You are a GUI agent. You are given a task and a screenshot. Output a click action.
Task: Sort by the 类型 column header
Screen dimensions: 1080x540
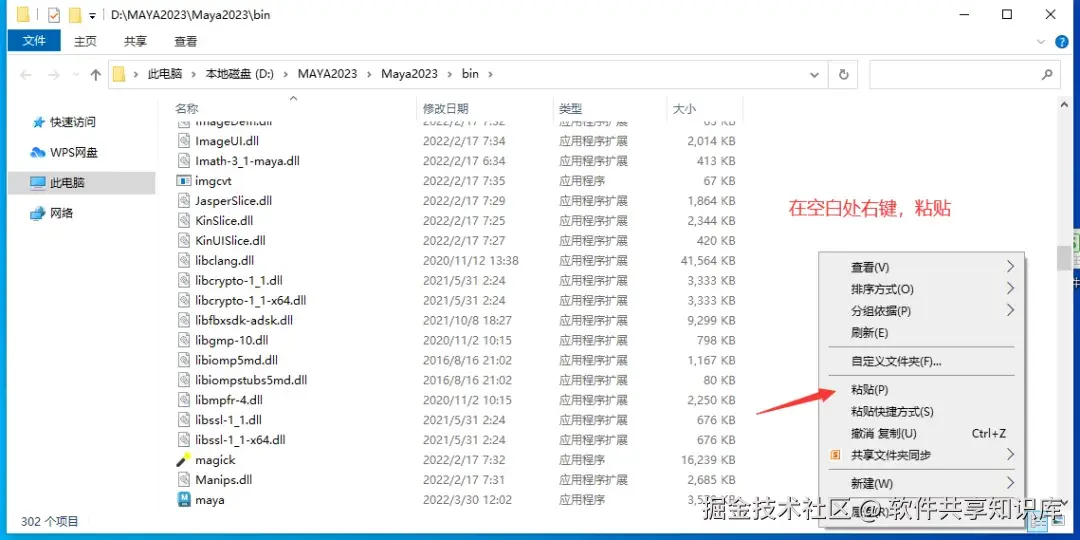[570, 108]
